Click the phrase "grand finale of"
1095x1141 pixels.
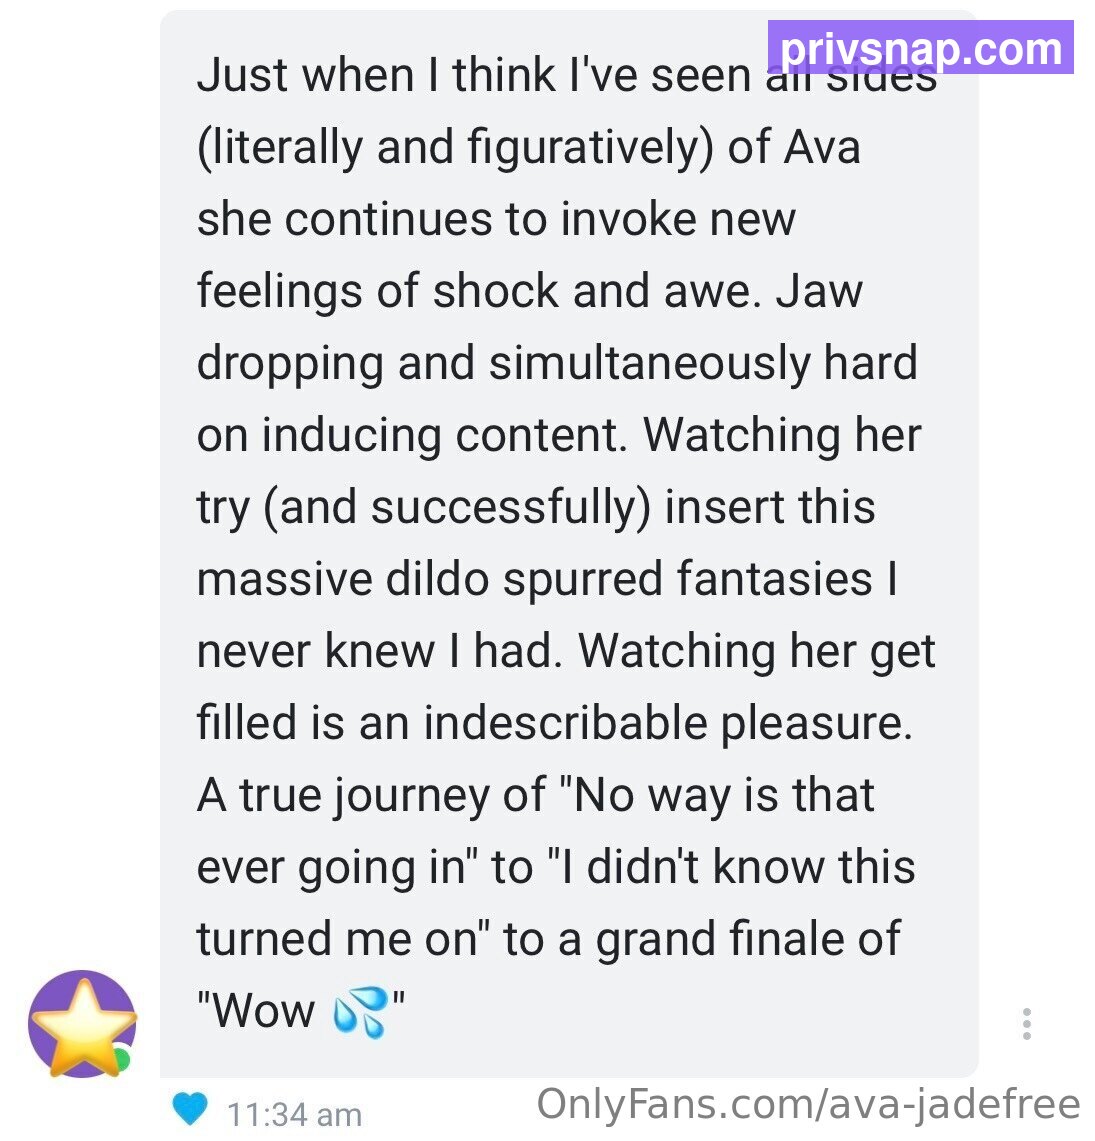(748, 939)
